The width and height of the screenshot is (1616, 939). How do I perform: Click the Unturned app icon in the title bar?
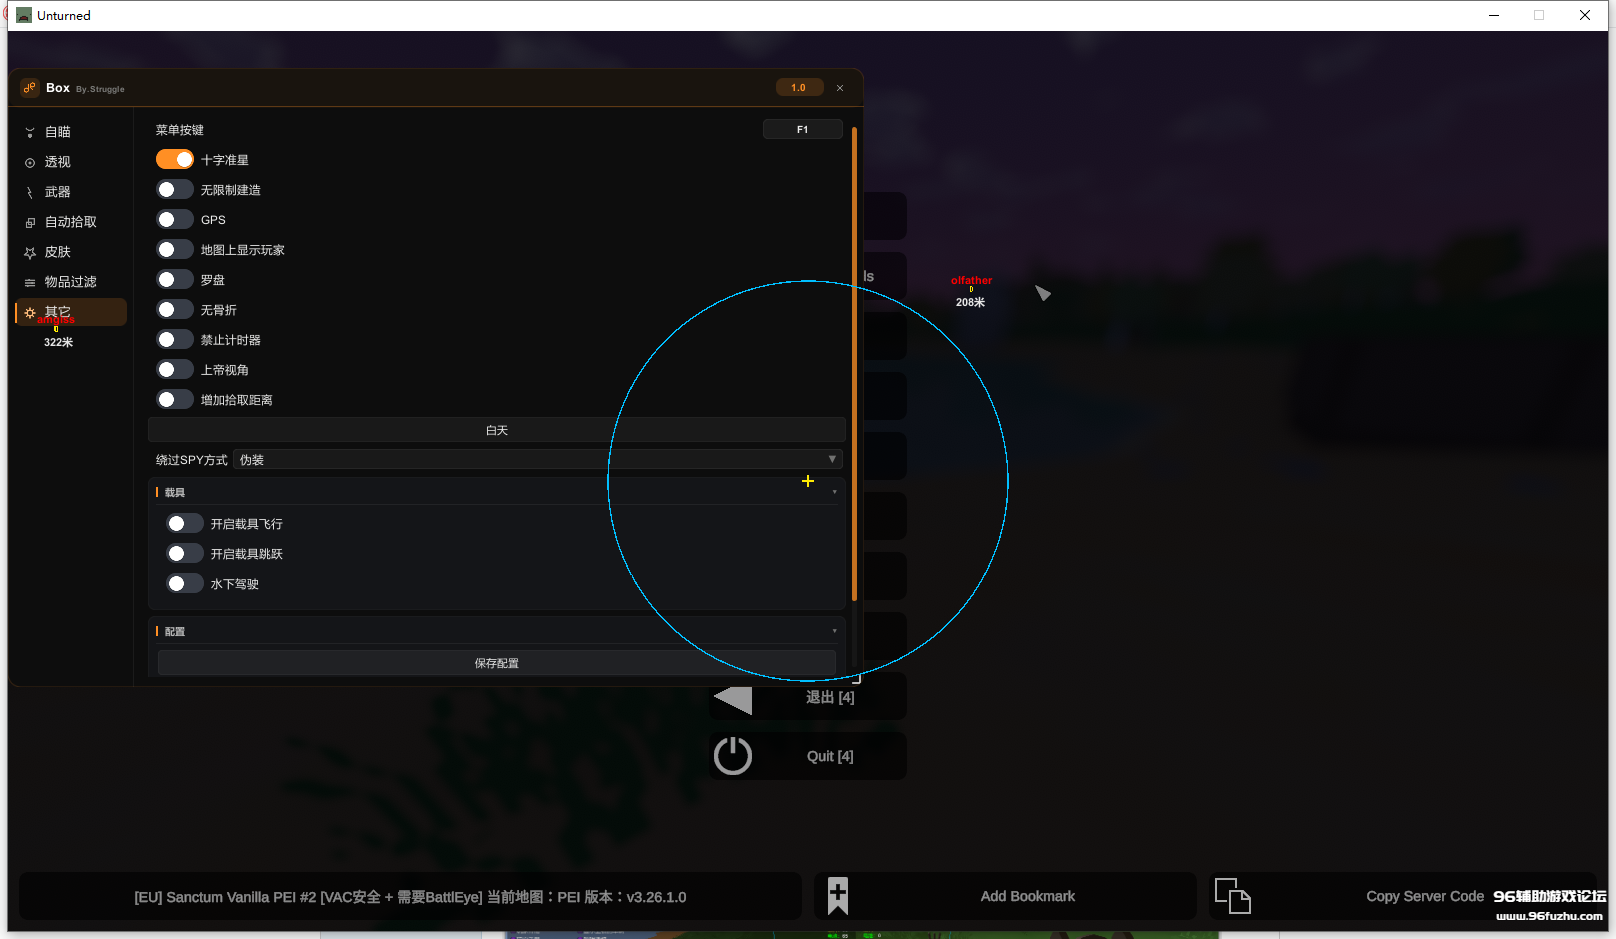point(24,15)
